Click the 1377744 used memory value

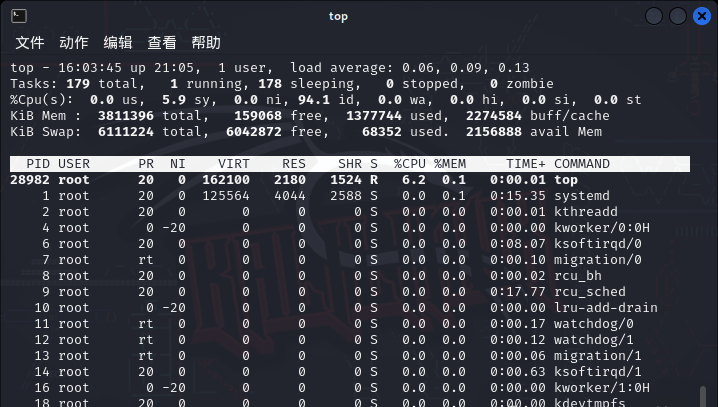(x=374, y=116)
